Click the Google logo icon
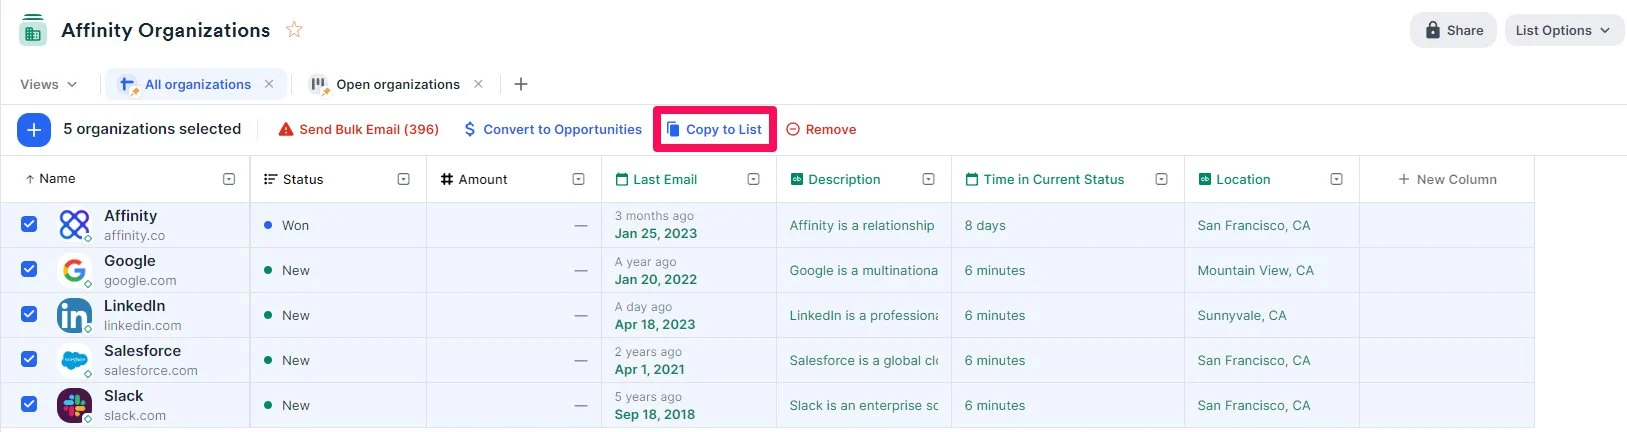 pyautogui.click(x=74, y=270)
